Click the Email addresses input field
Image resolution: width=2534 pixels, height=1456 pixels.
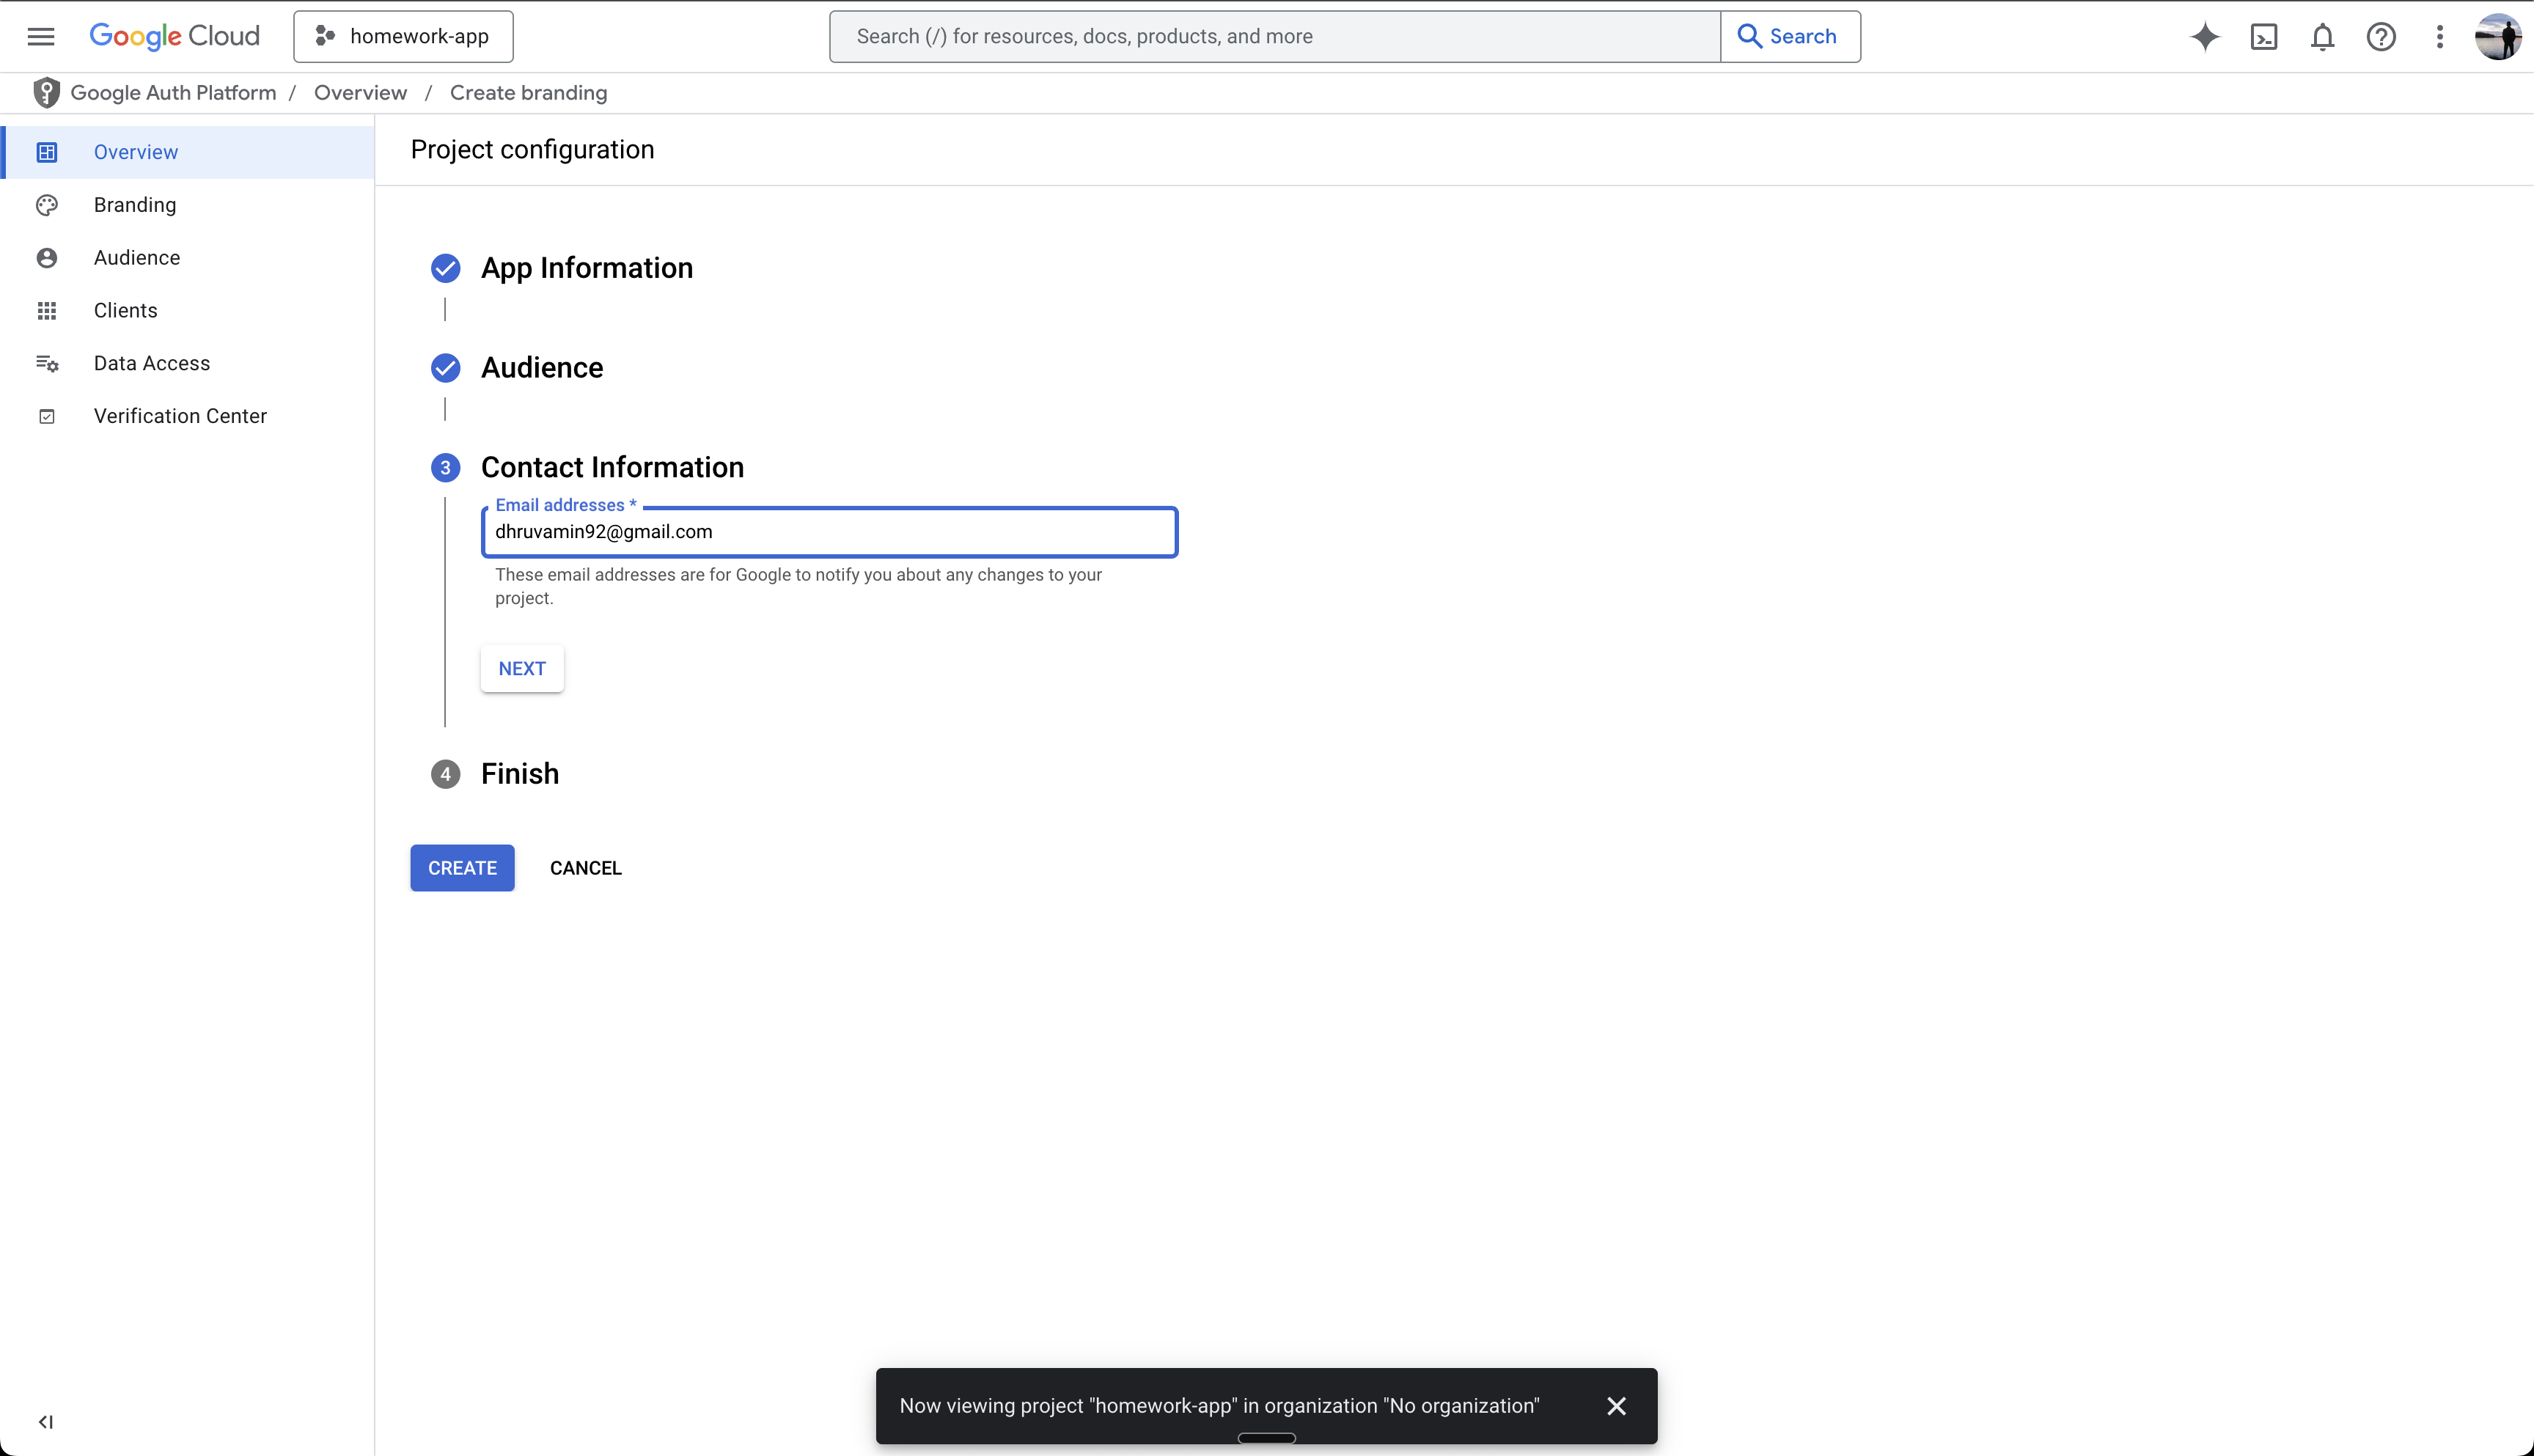point(829,532)
